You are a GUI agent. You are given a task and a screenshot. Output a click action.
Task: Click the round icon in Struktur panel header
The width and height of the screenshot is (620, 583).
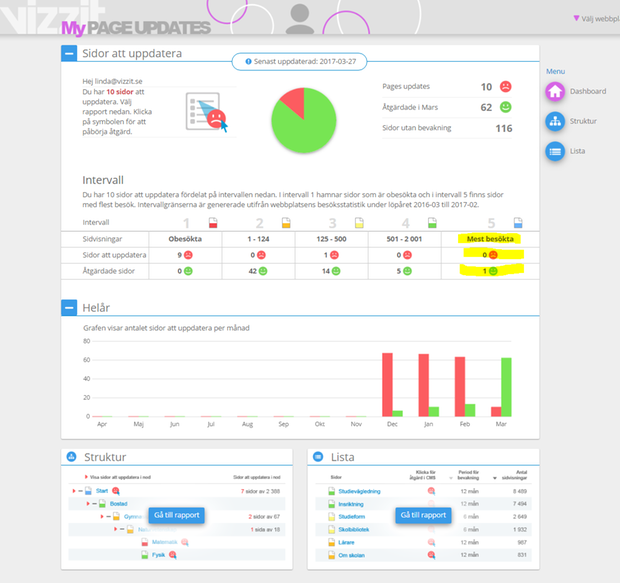[72, 457]
